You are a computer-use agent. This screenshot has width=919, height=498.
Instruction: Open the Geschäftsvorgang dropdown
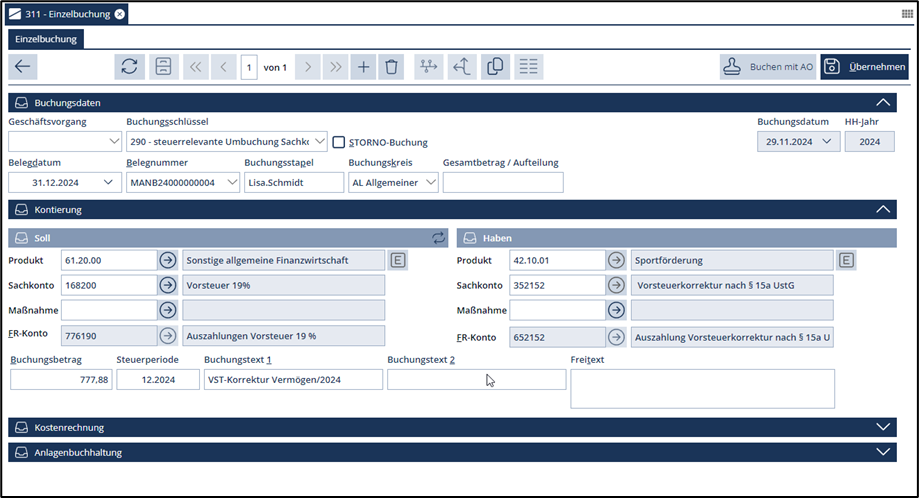pyautogui.click(x=65, y=142)
